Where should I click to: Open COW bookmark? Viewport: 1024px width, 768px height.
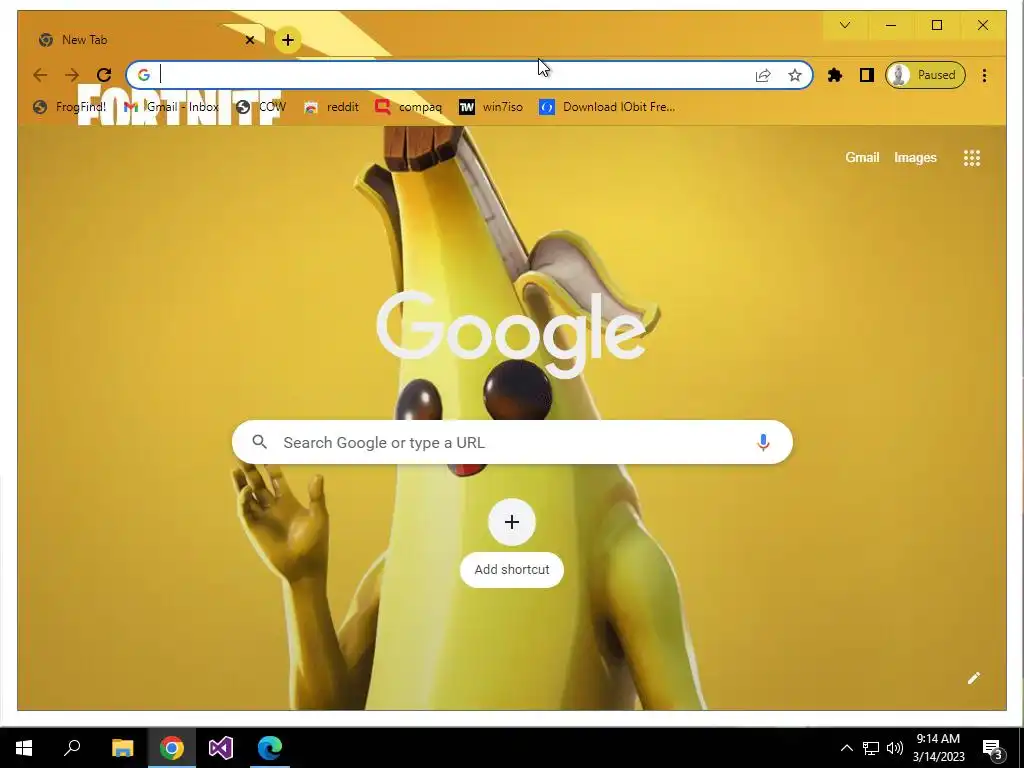click(261, 107)
